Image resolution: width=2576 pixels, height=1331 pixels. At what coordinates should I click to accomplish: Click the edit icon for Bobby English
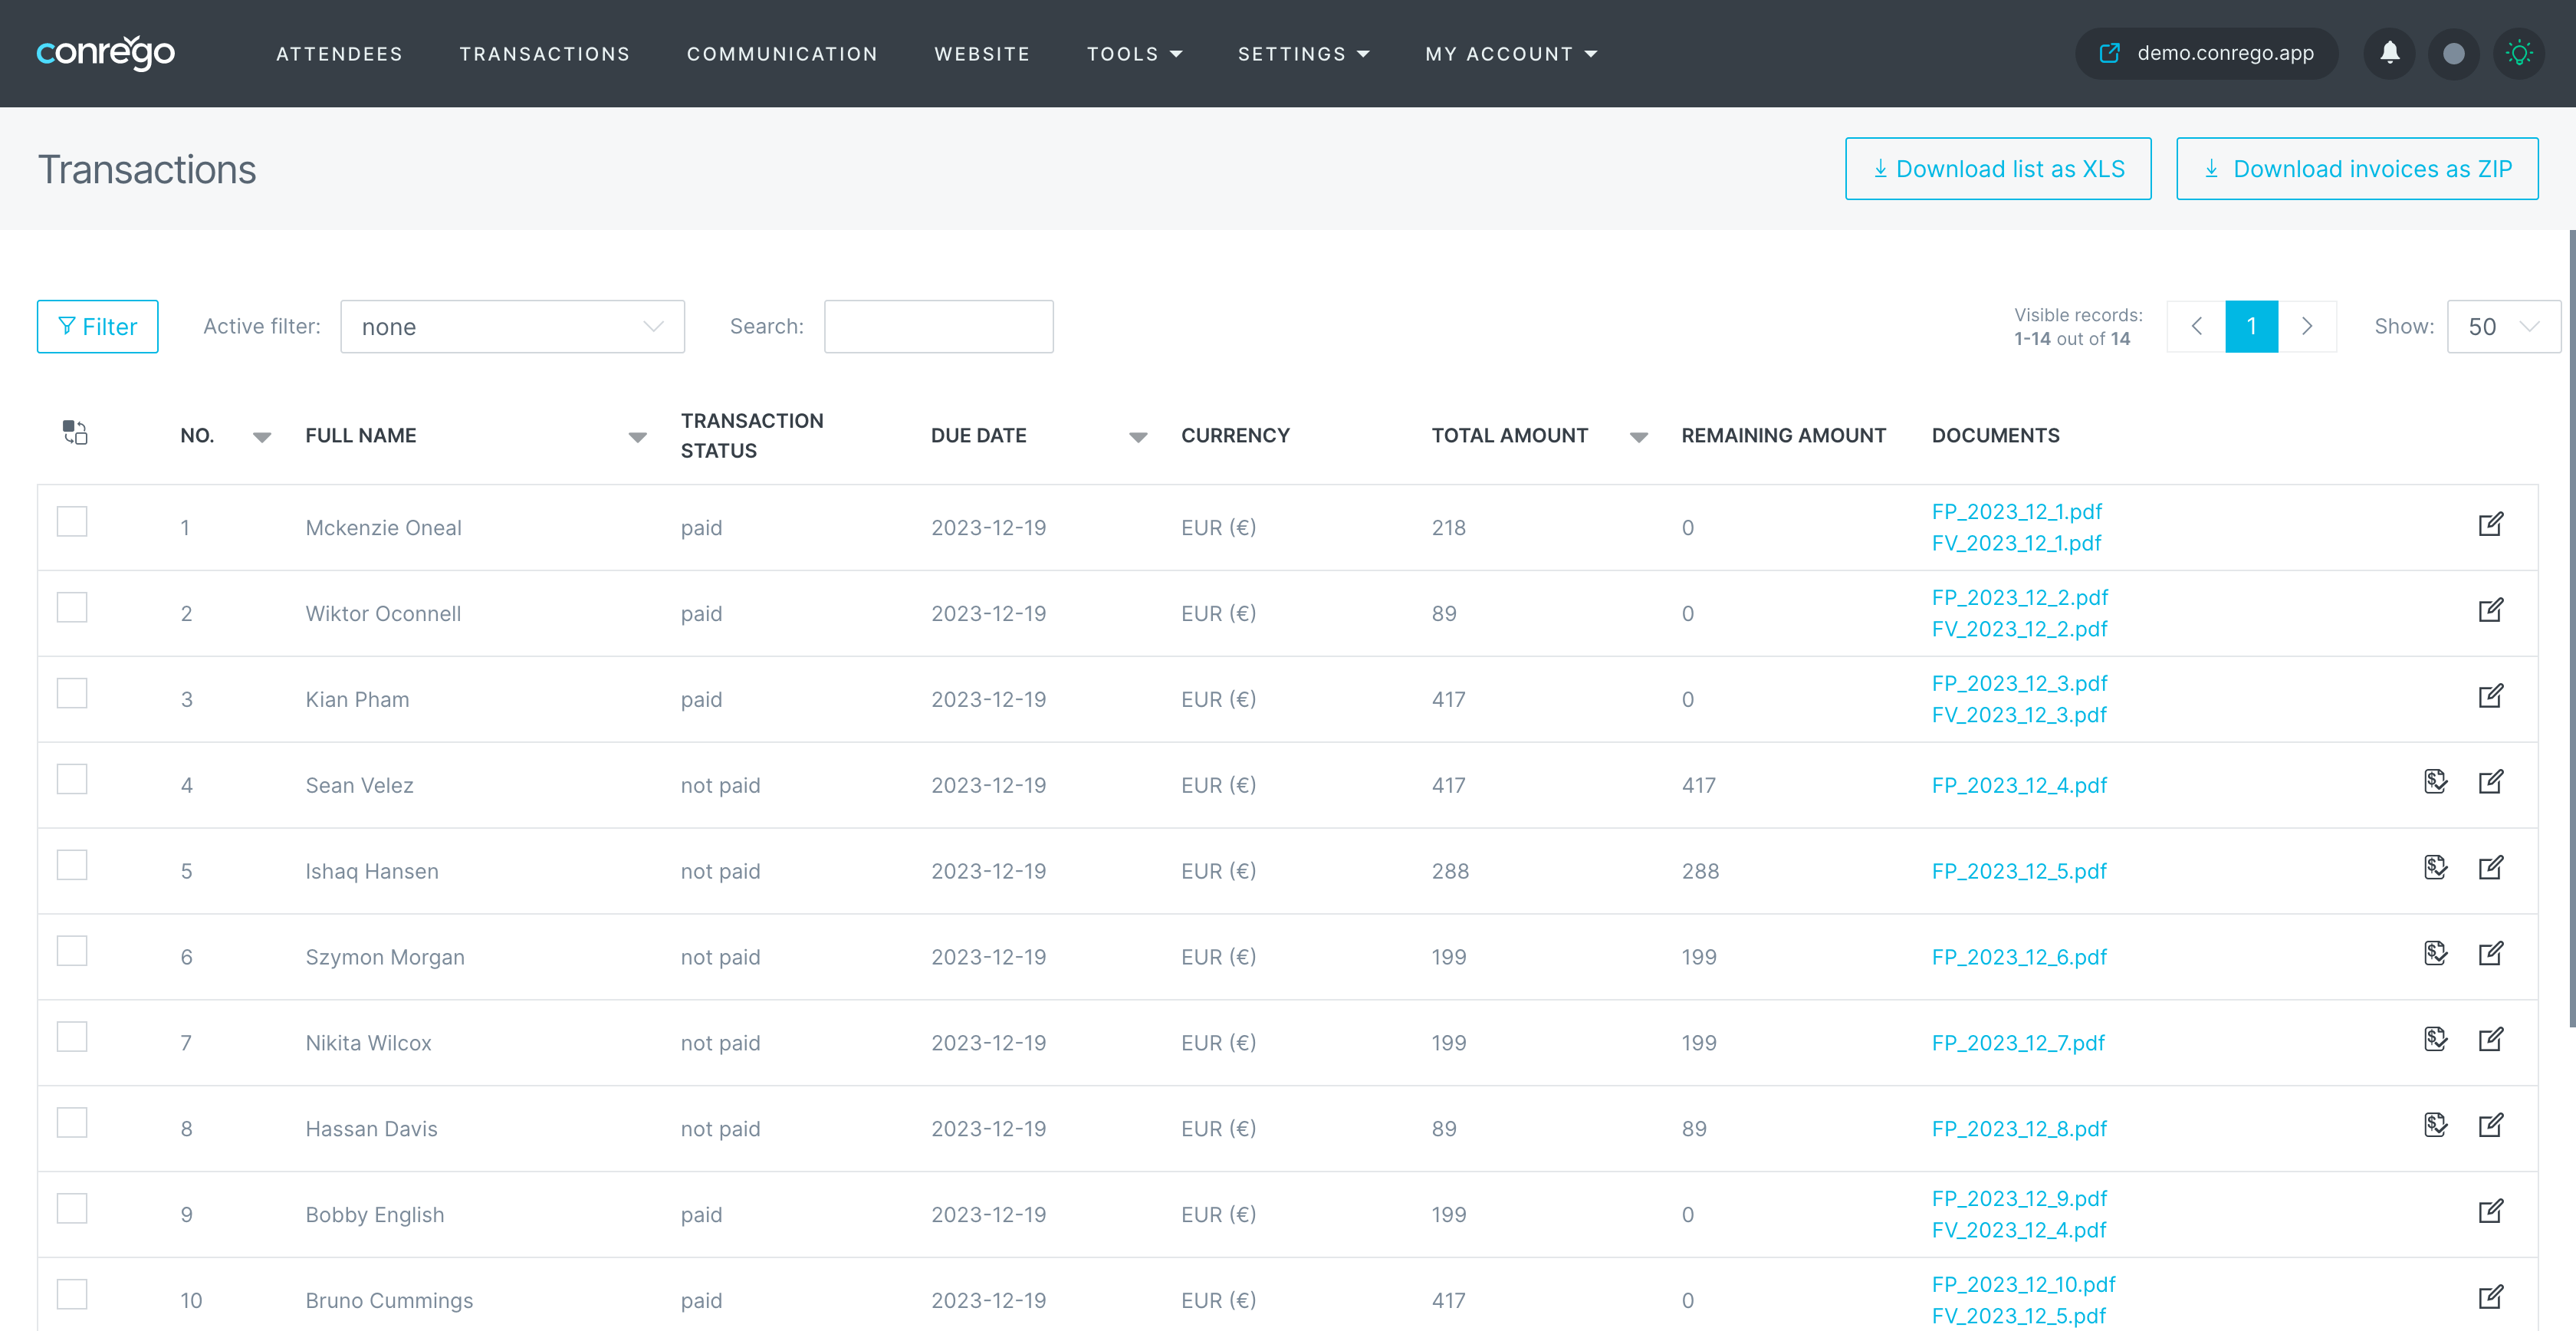[2490, 1211]
